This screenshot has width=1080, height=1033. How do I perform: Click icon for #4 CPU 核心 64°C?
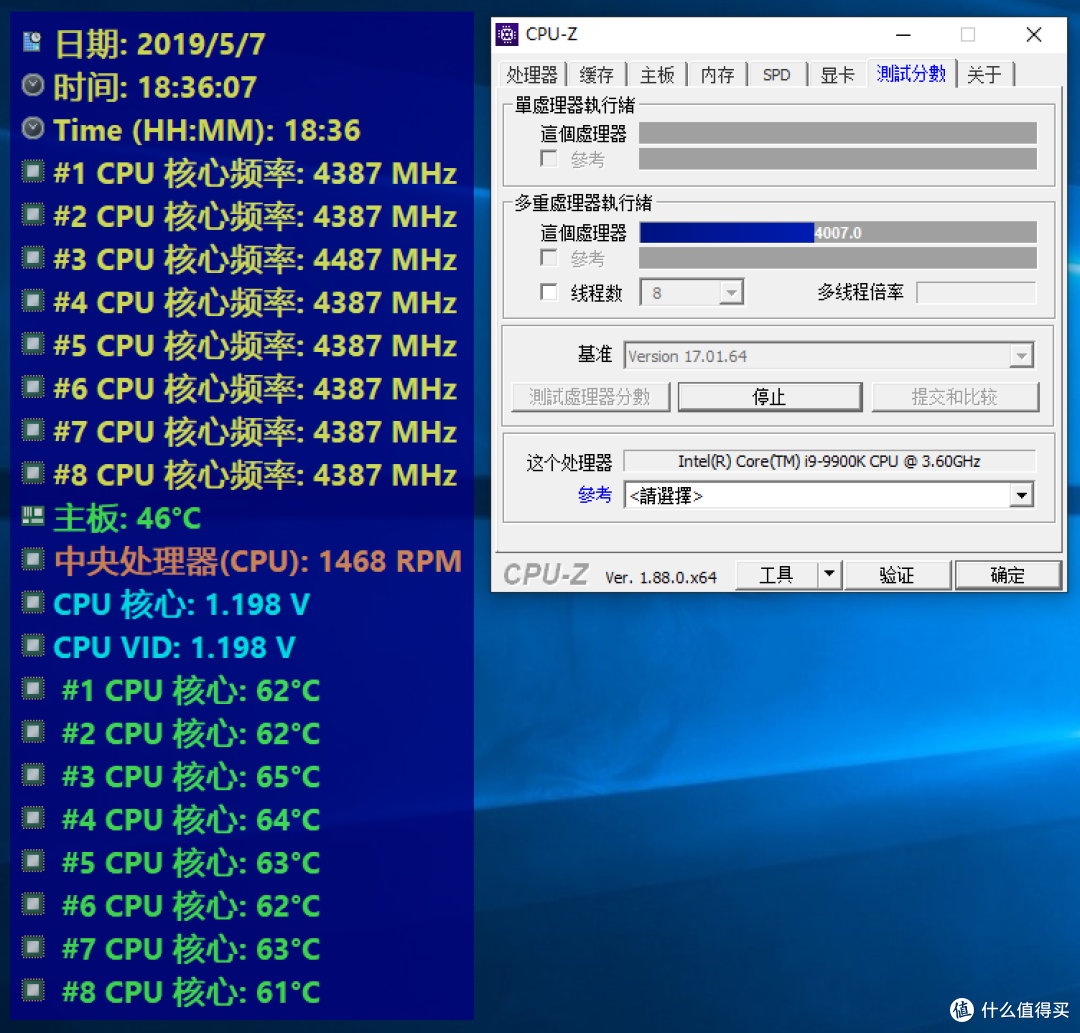(x=32, y=818)
